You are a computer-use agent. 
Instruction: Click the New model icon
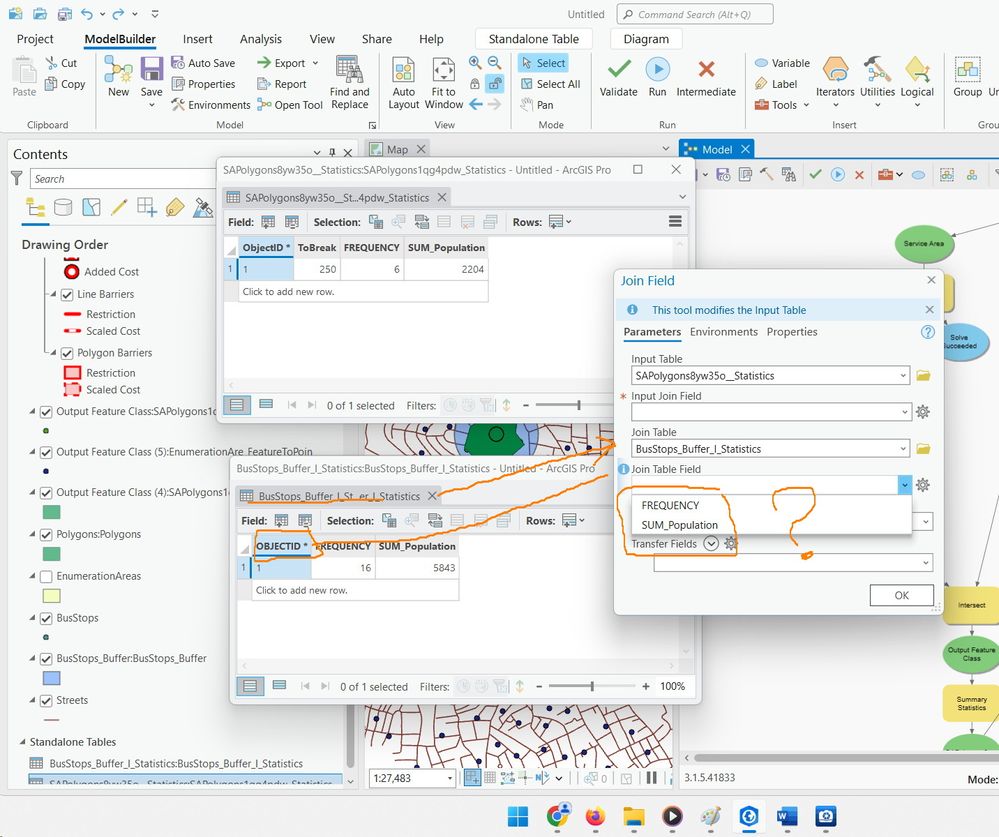tap(118, 69)
